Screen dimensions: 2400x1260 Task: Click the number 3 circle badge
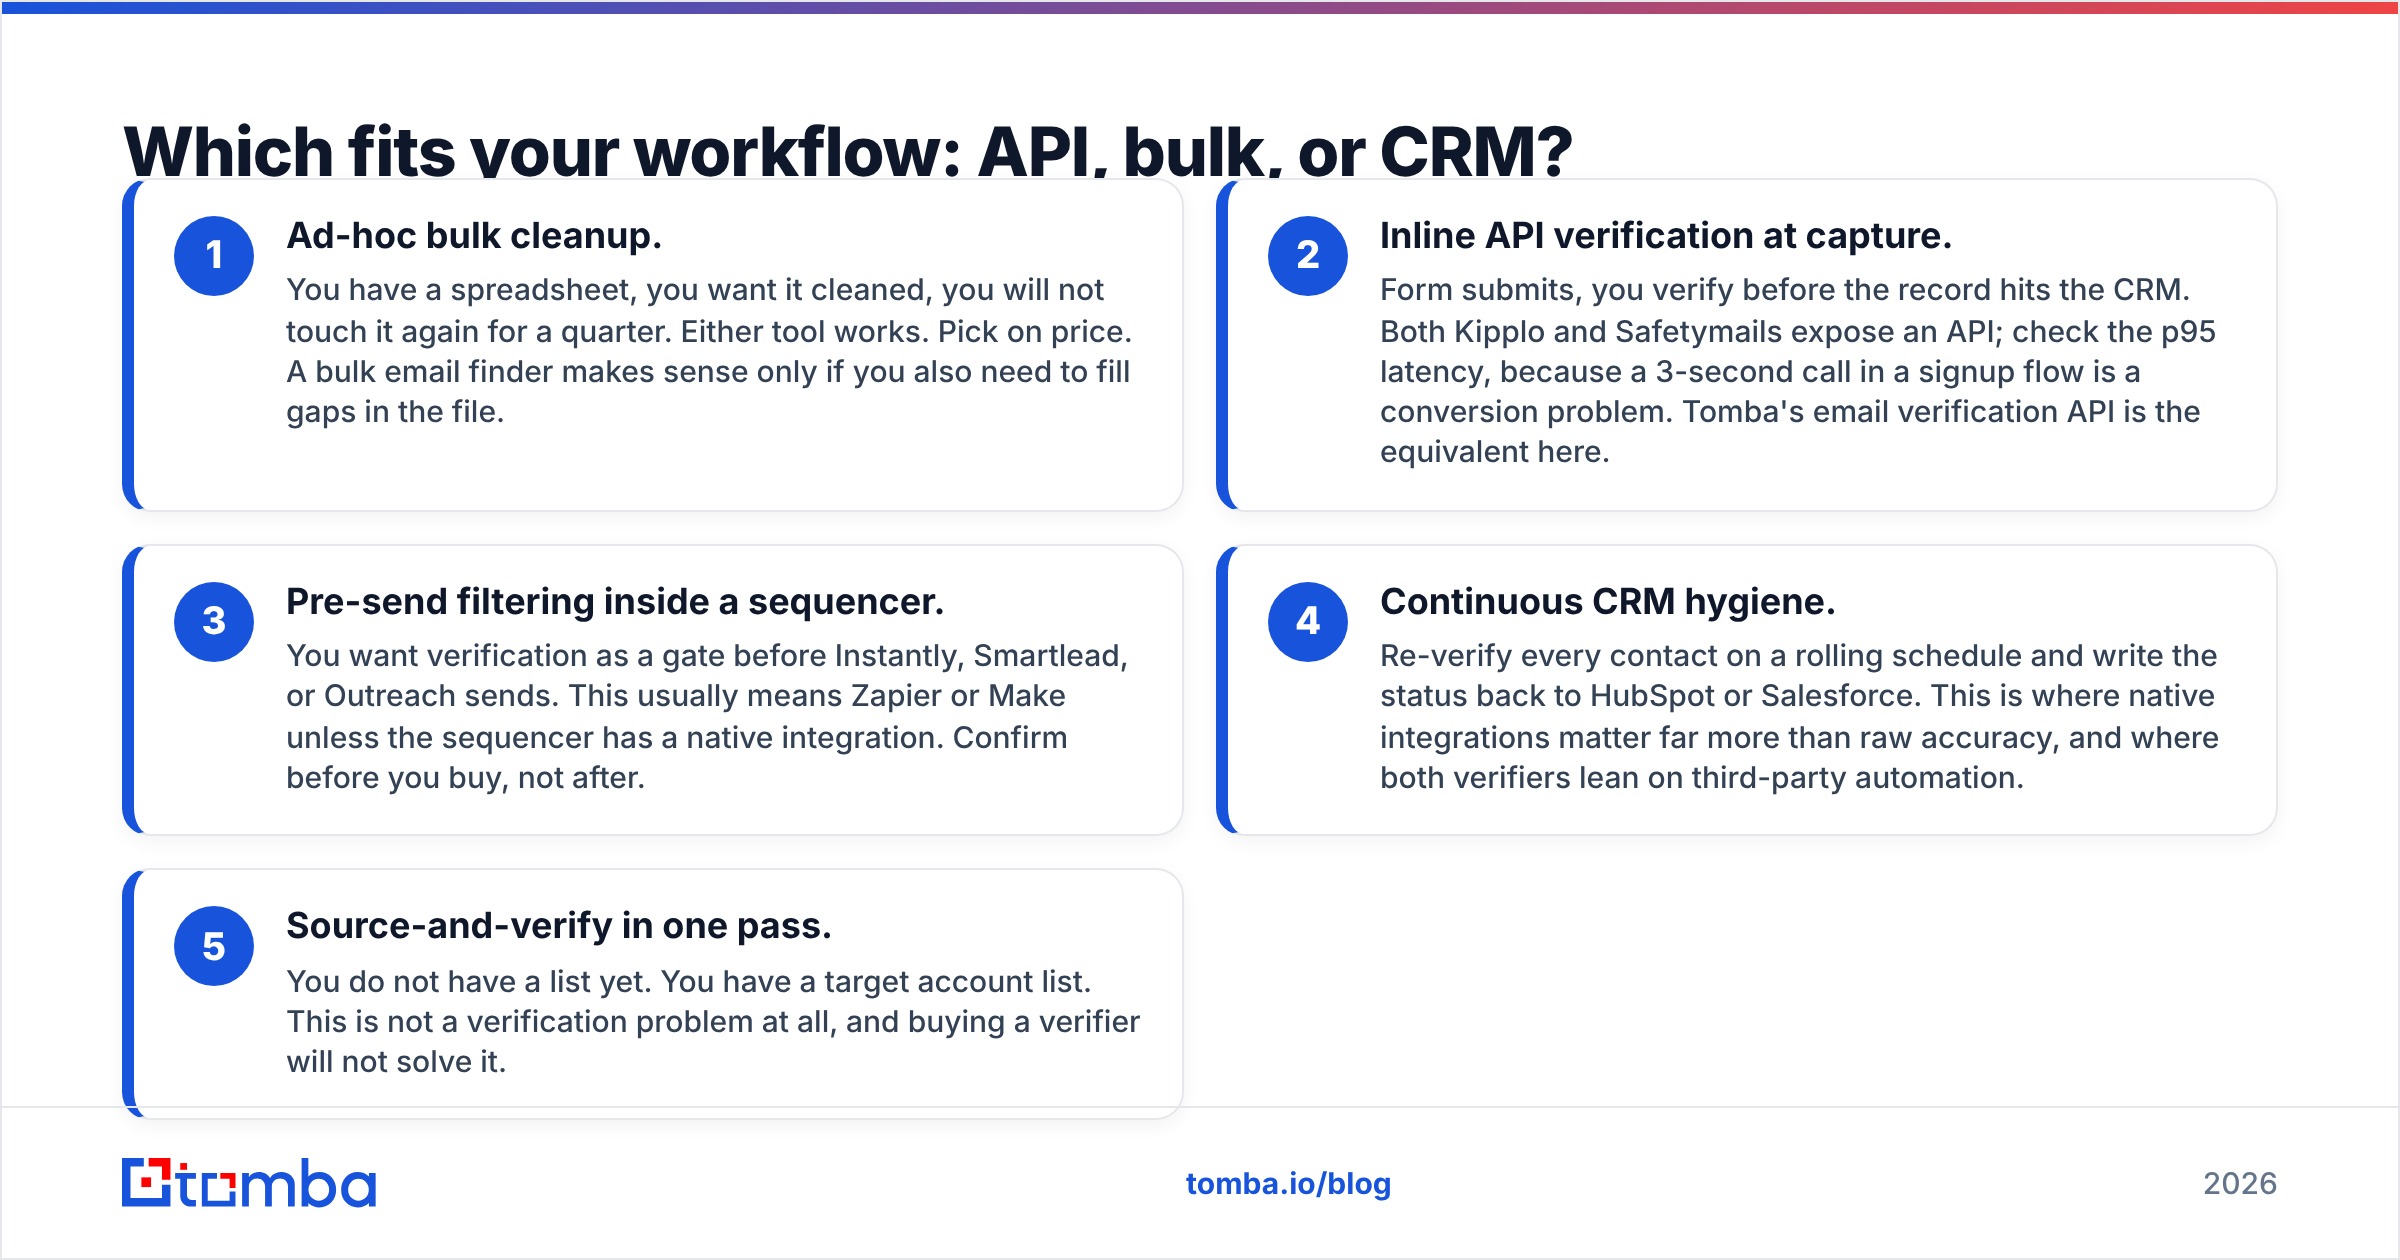[214, 622]
